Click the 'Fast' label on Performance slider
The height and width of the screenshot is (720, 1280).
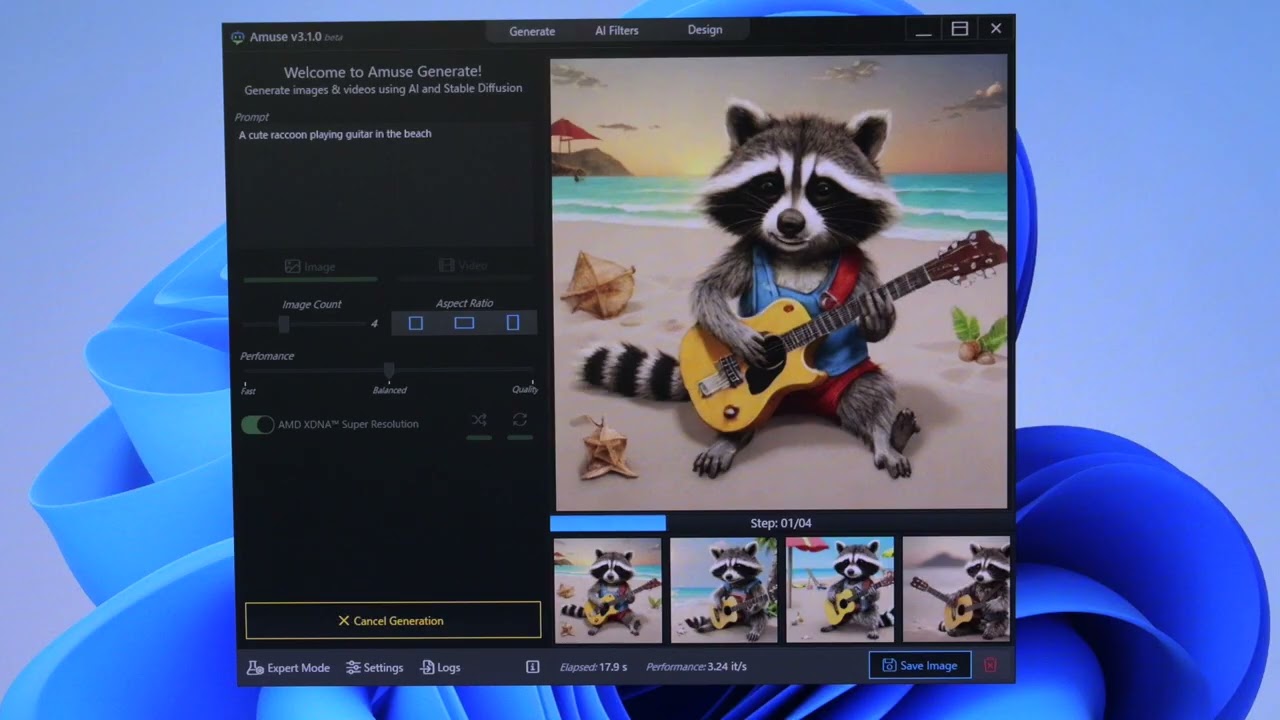pos(248,391)
